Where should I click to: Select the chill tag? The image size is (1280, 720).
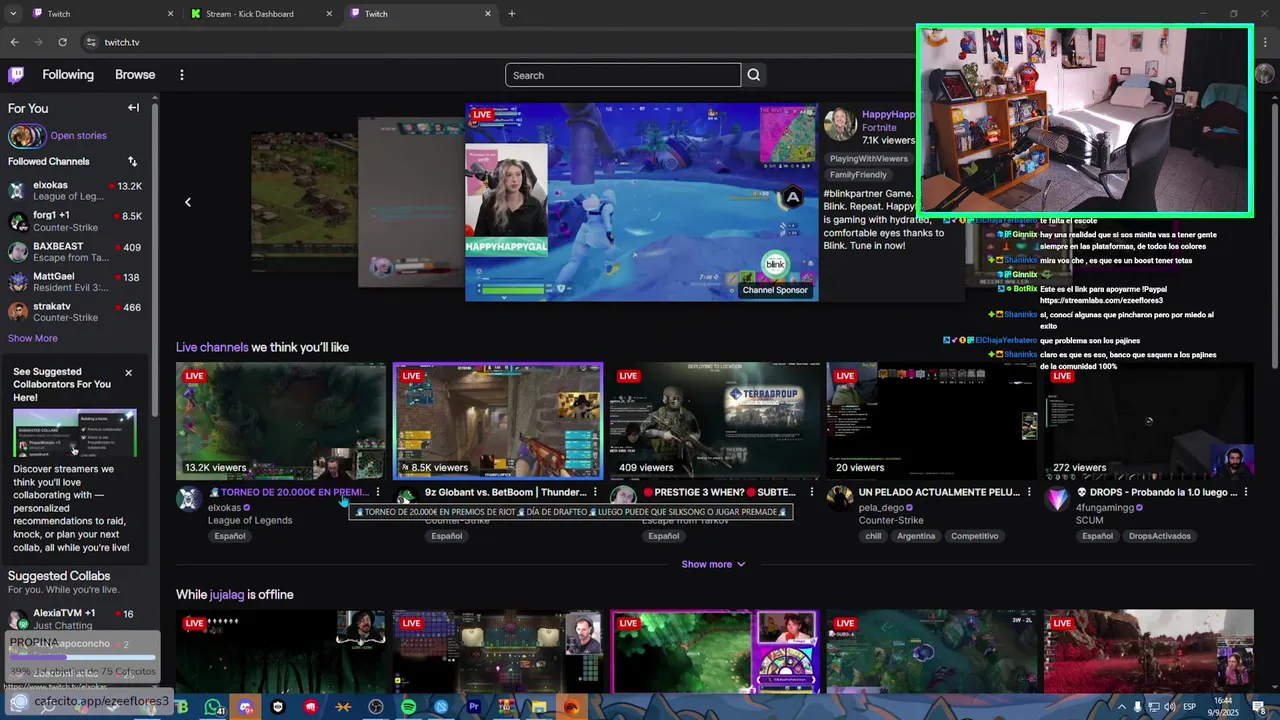tap(873, 536)
